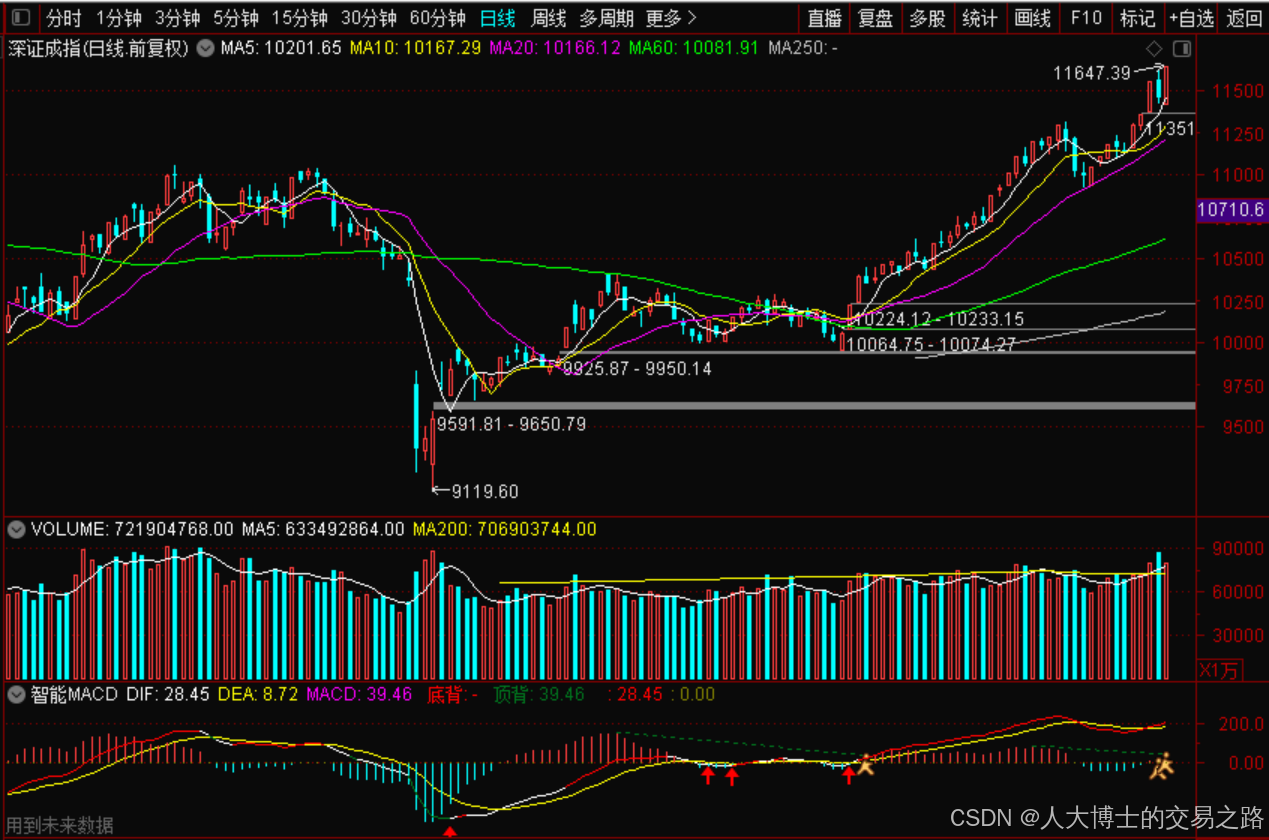Click the 用到未来数据 notice text

pos(60,826)
